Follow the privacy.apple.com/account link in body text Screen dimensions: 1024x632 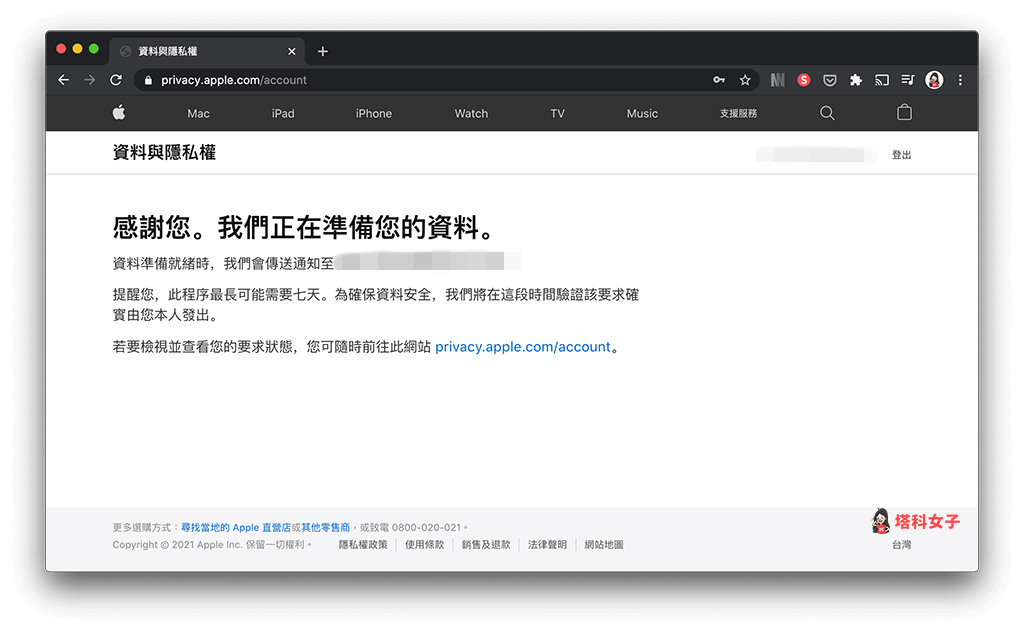pos(522,347)
